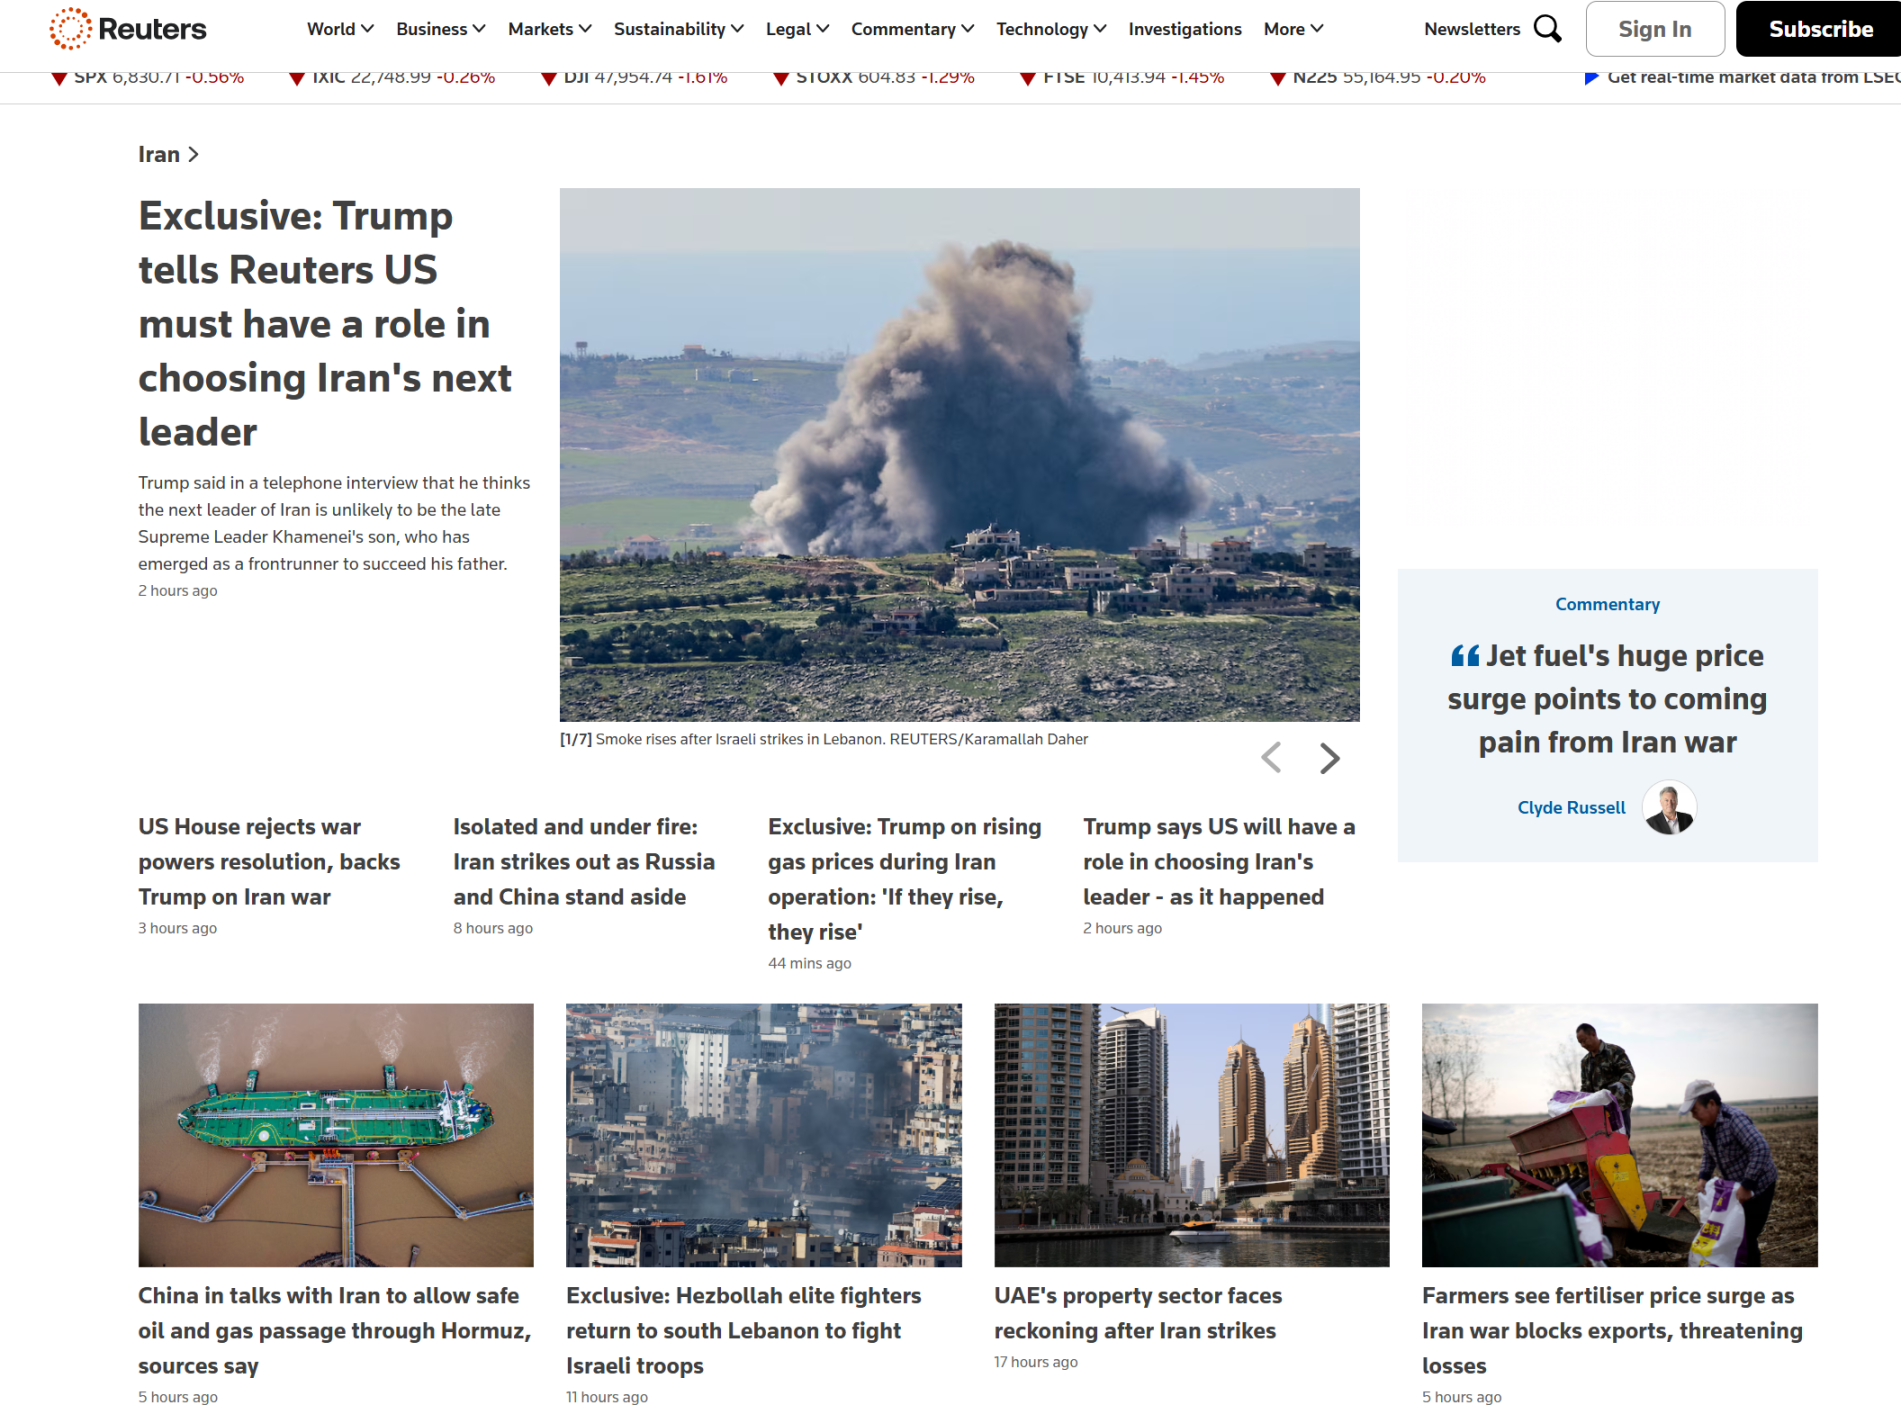
Task: Open the Jet fuel price surge commentary
Action: coord(1607,699)
